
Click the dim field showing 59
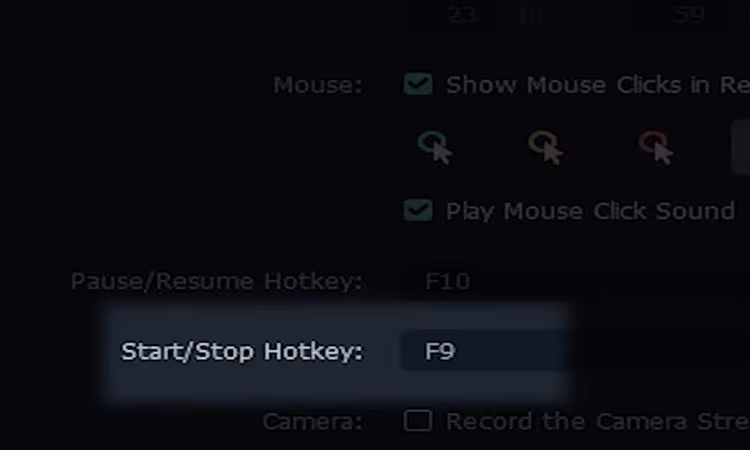(x=689, y=15)
